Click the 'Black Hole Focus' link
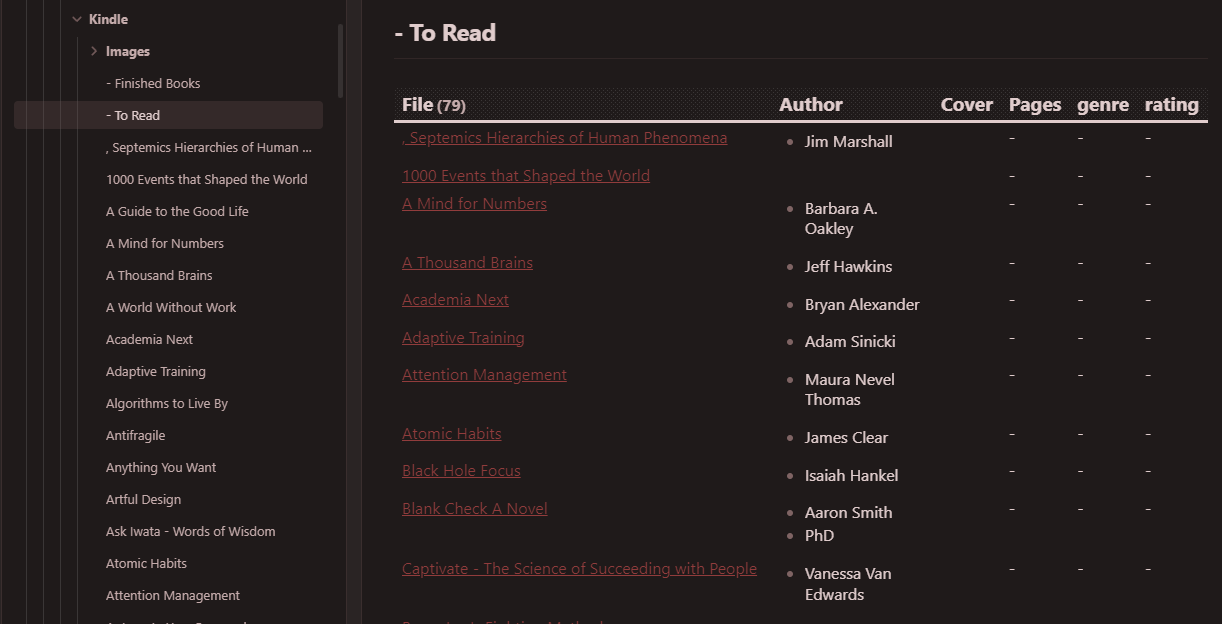 pyautogui.click(x=461, y=471)
